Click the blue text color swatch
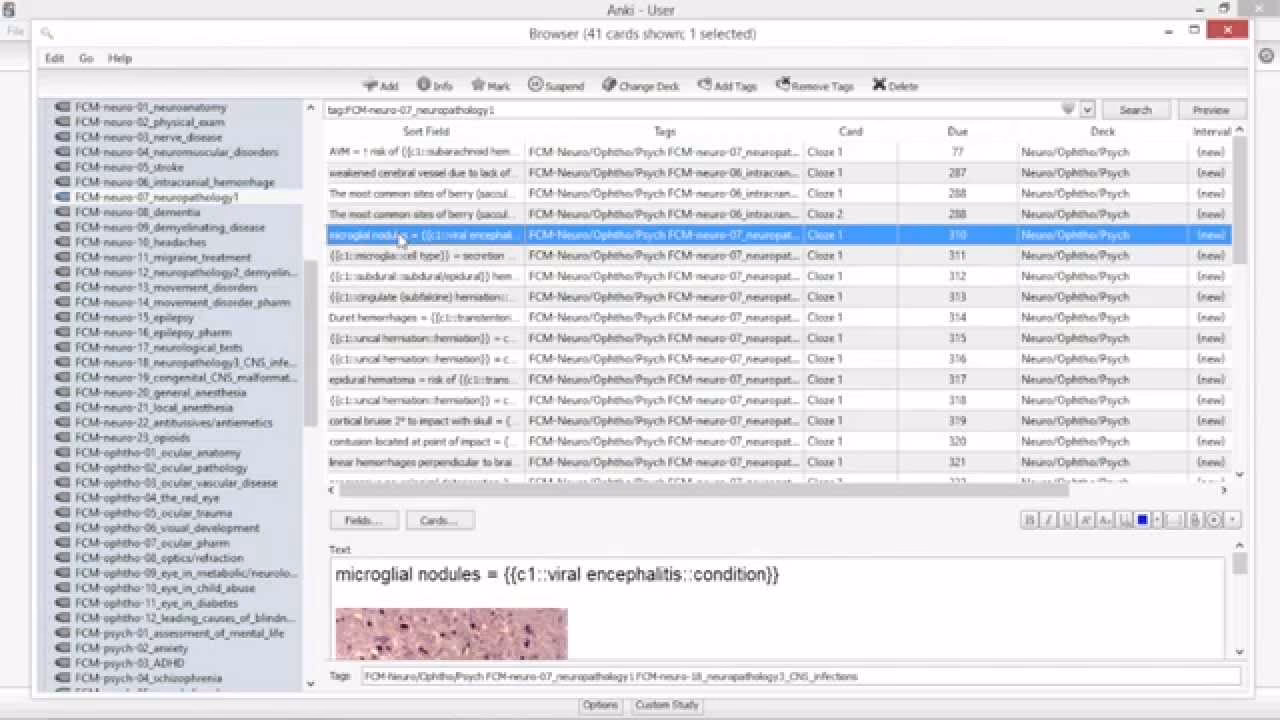Viewport: 1280px width, 720px height. (1143, 520)
